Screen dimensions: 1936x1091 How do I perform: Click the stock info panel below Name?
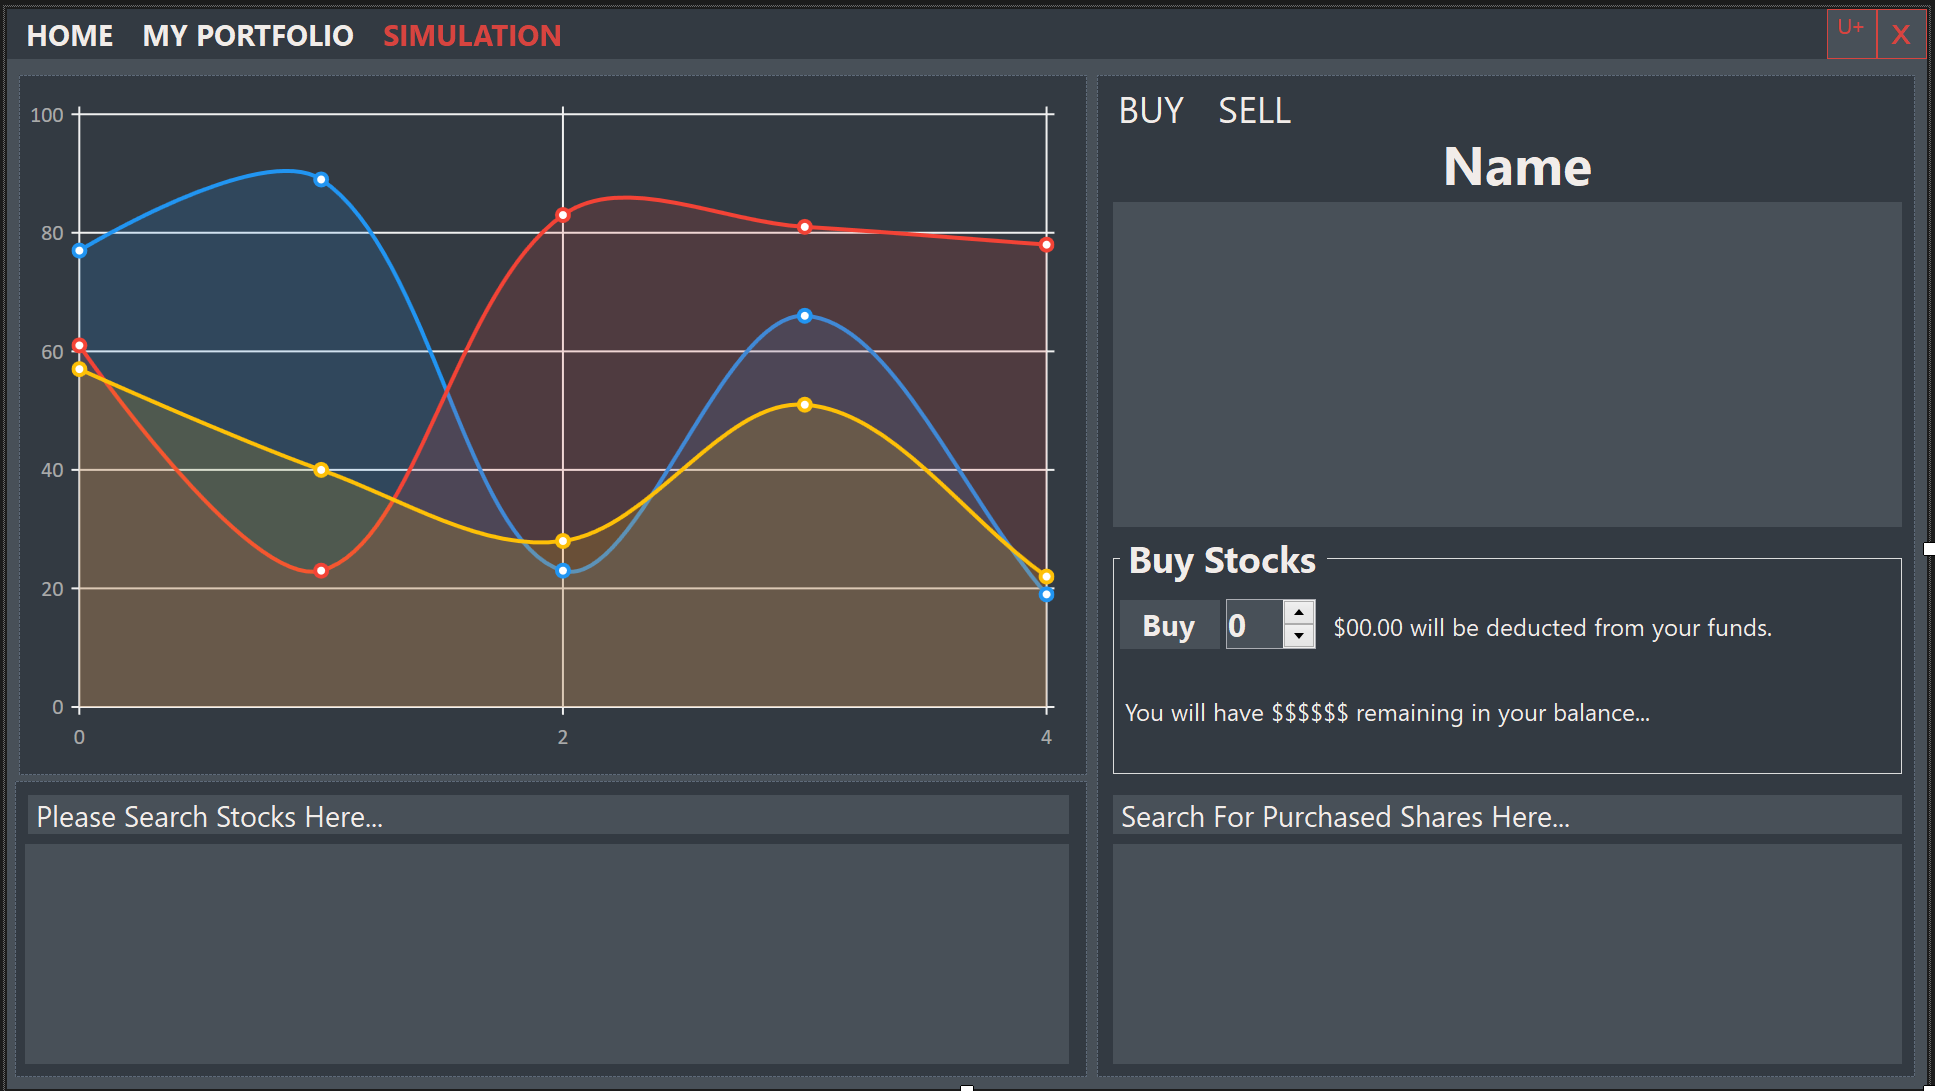point(1507,364)
